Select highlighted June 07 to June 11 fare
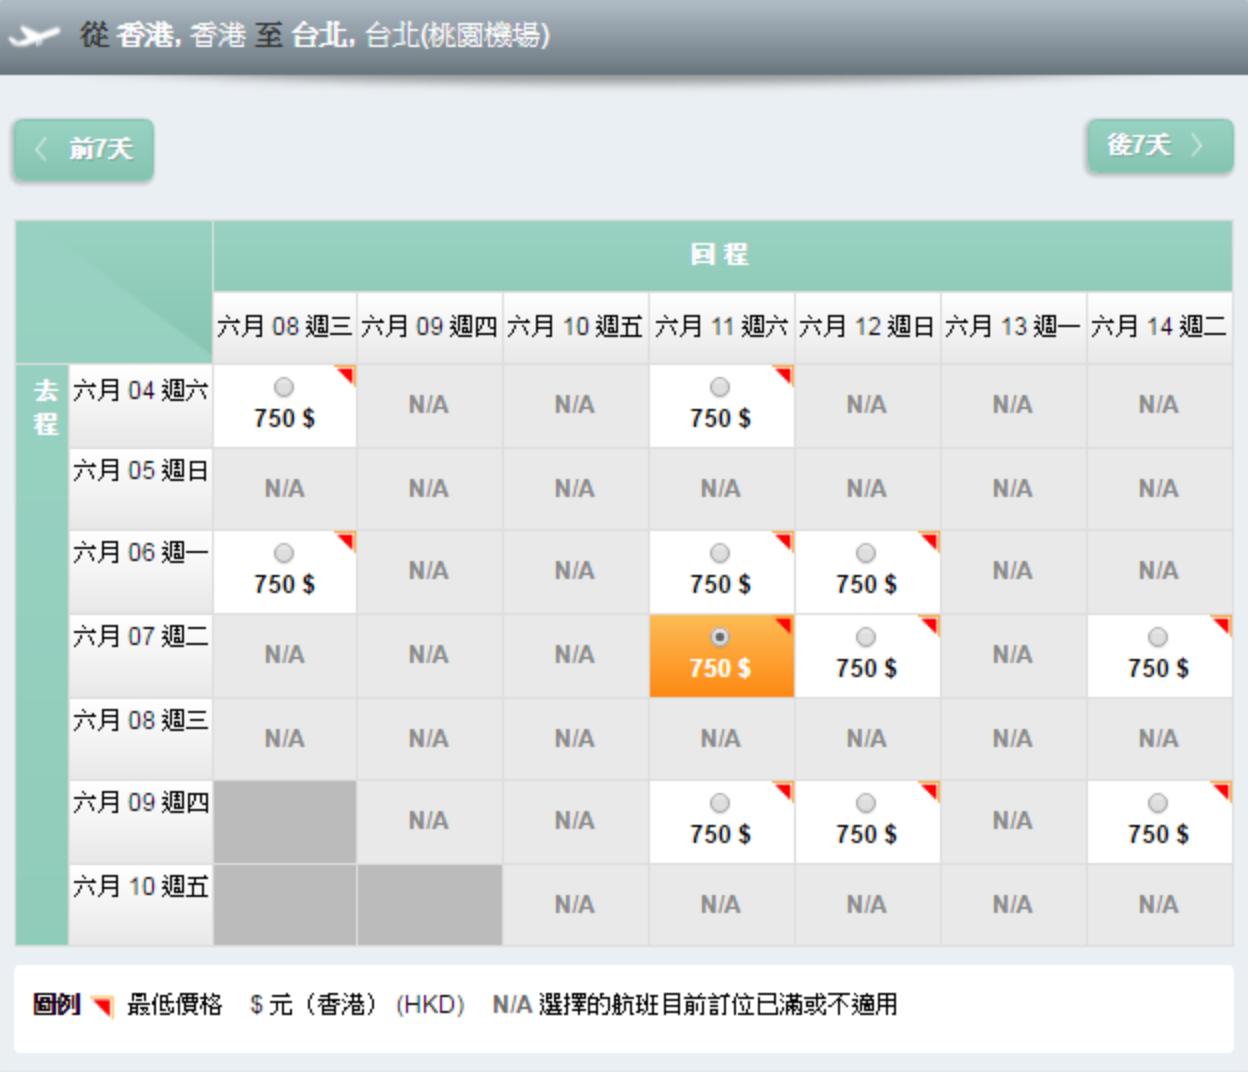 (719, 638)
